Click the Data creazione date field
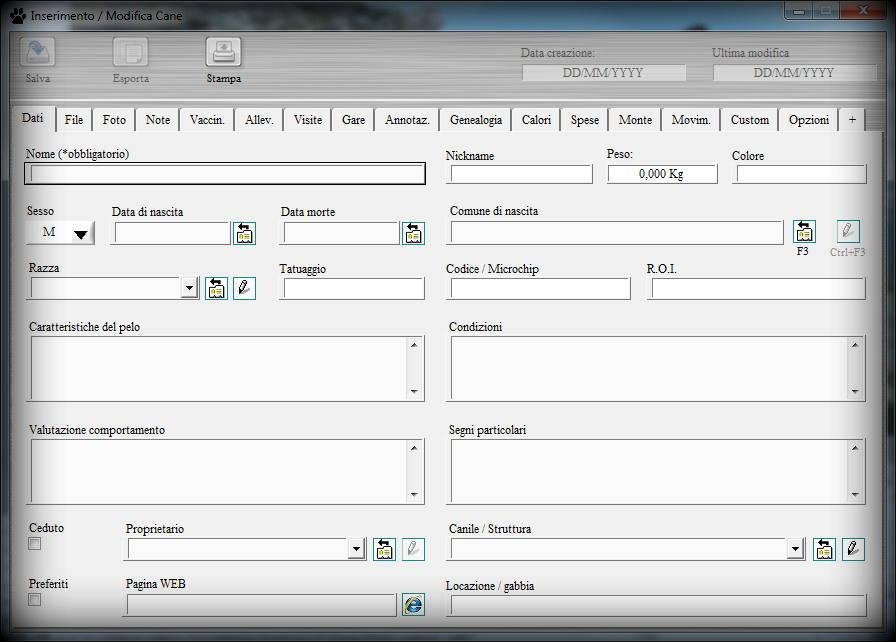This screenshot has width=896, height=642. pos(603,73)
